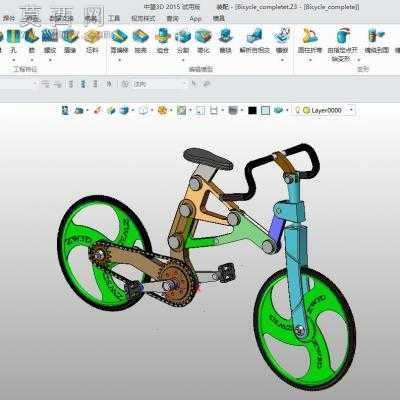Open the 视觉样式 ribbon tab
The width and height of the screenshot is (400, 400).
click(x=143, y=19)
